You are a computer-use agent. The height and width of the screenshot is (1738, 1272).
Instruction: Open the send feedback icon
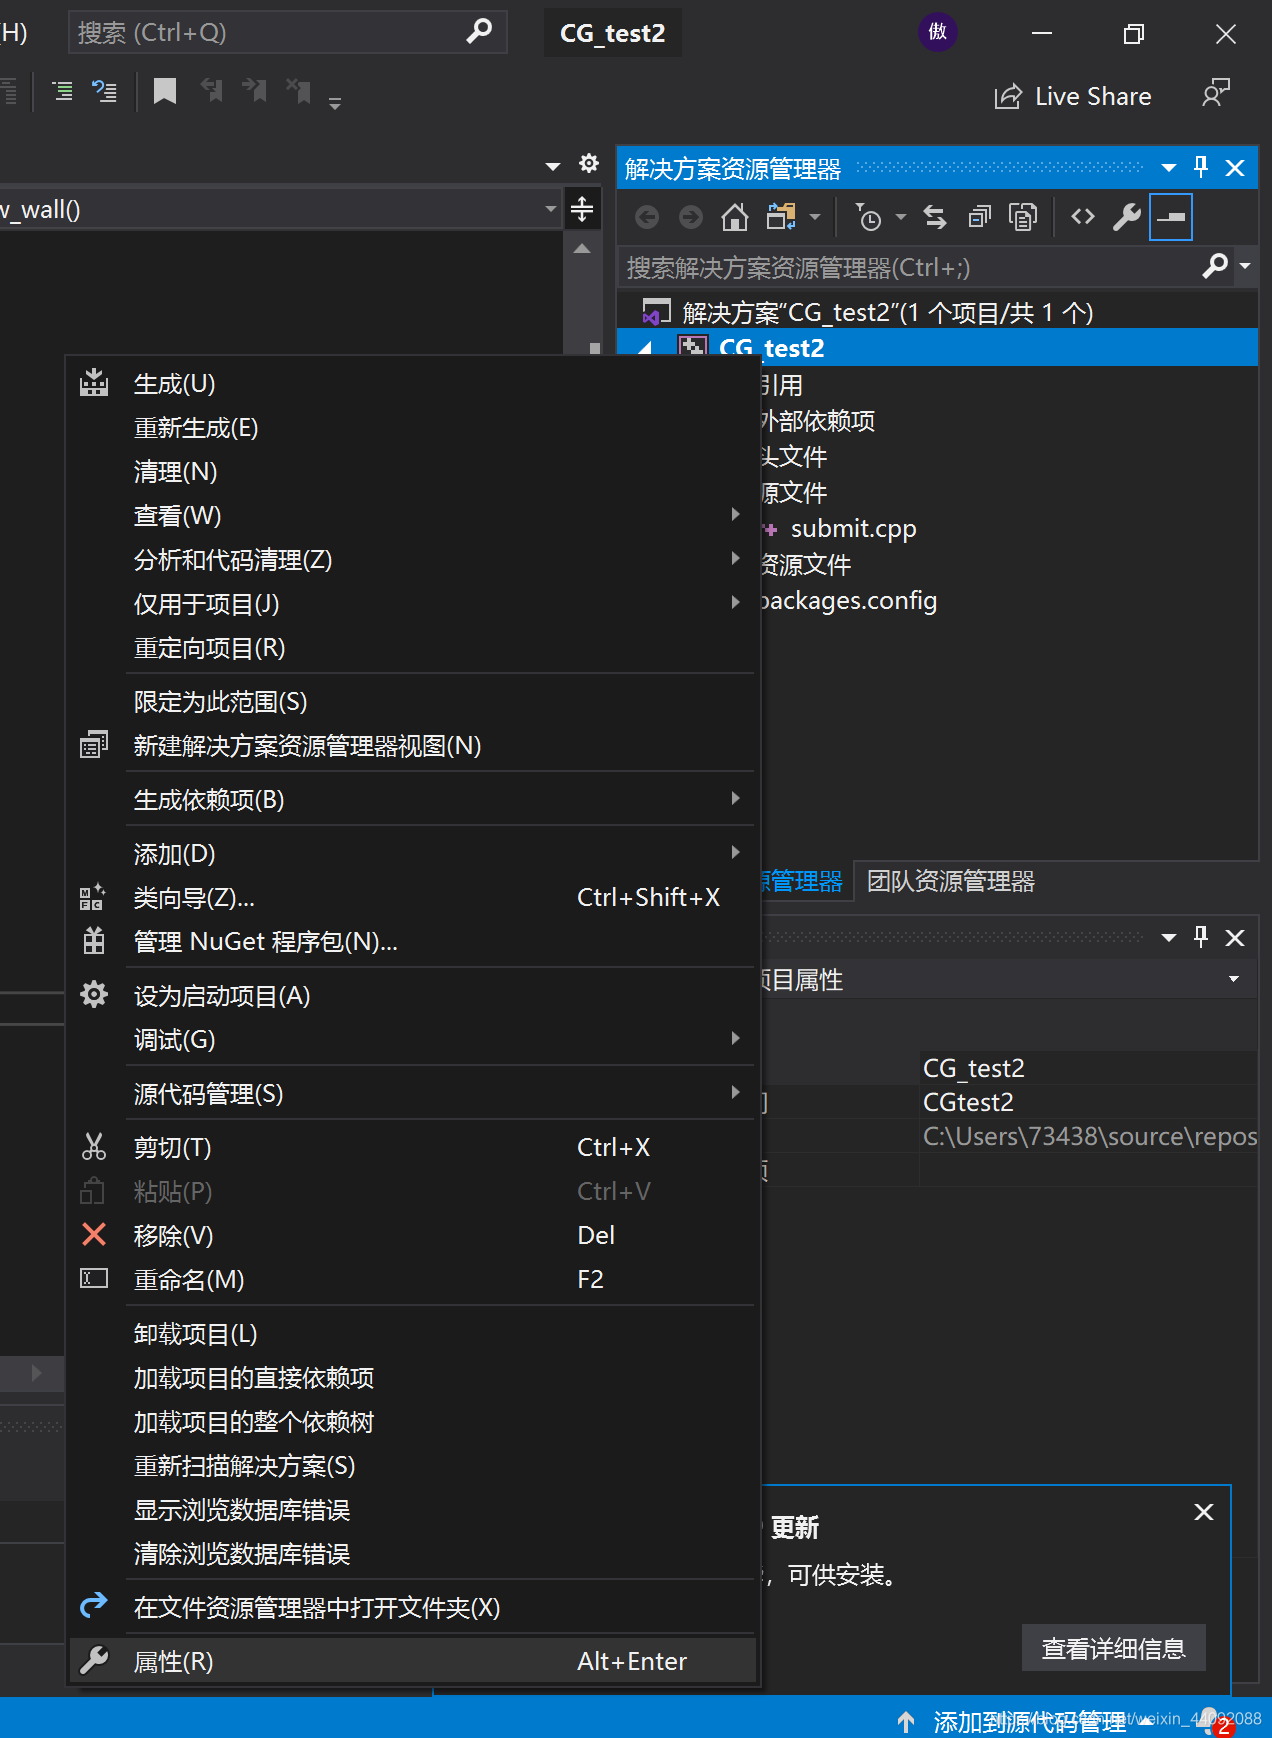(1216, 94)
